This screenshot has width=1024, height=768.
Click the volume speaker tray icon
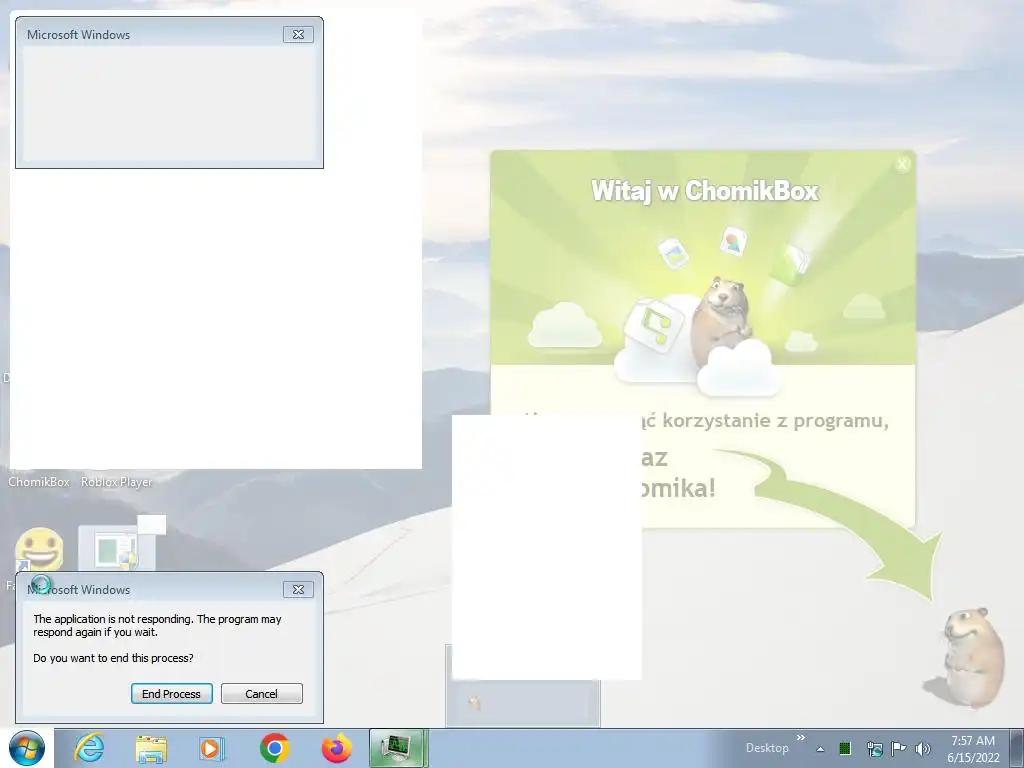(923, 748)
